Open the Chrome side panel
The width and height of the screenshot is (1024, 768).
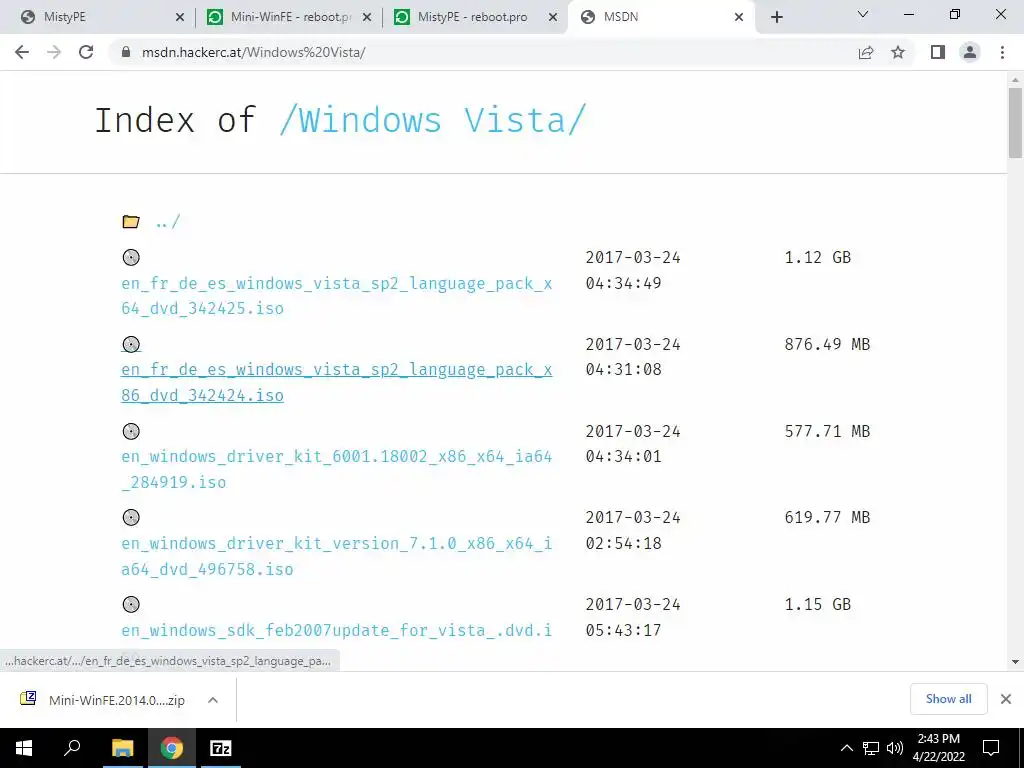(938, 52)
